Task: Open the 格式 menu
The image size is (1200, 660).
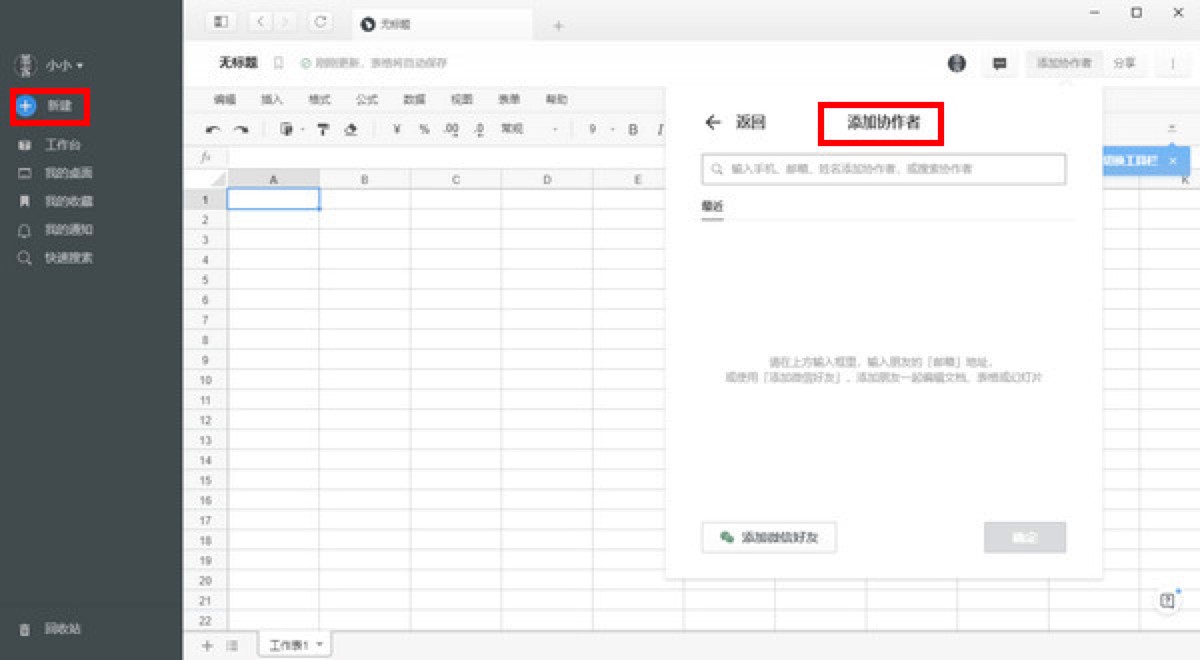Action: pos(319,100)
